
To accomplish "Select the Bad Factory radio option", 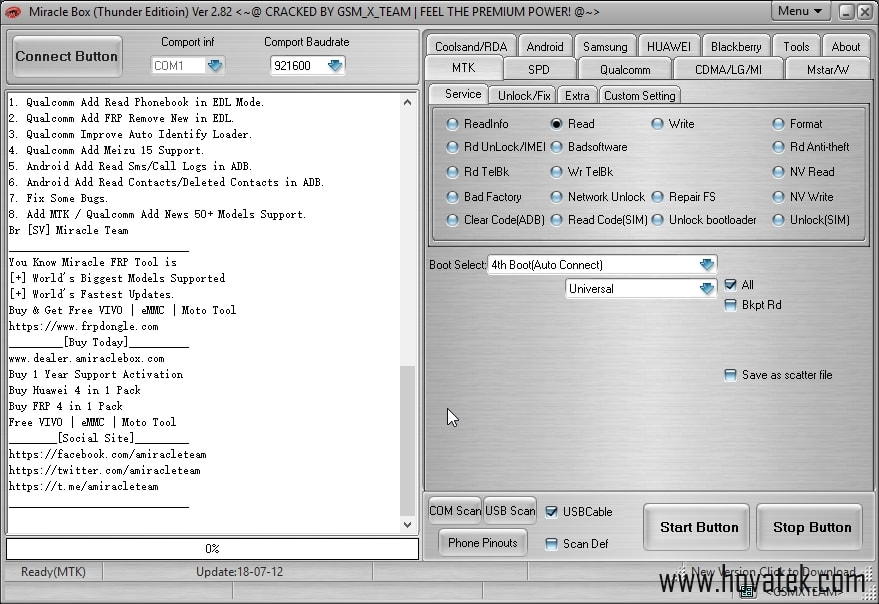I will point(484,197).
